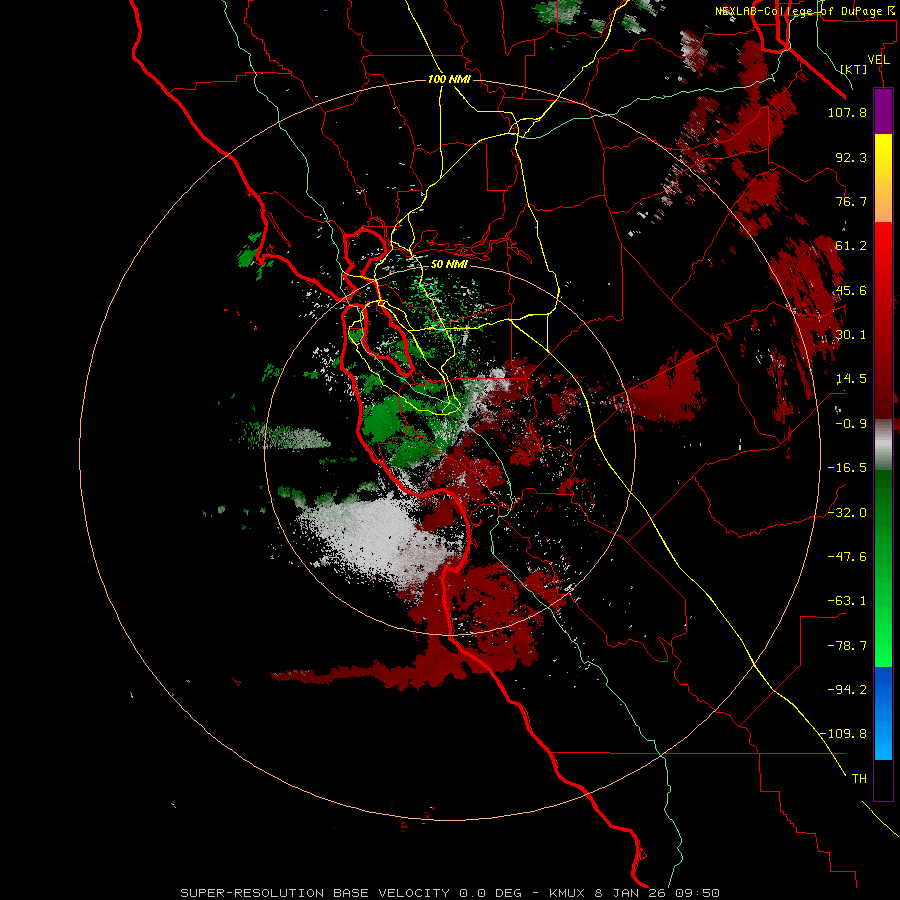Click the '0.0 DEG' elevation text
The height and width of the screenshot is (900, 900).
[490, 893]
